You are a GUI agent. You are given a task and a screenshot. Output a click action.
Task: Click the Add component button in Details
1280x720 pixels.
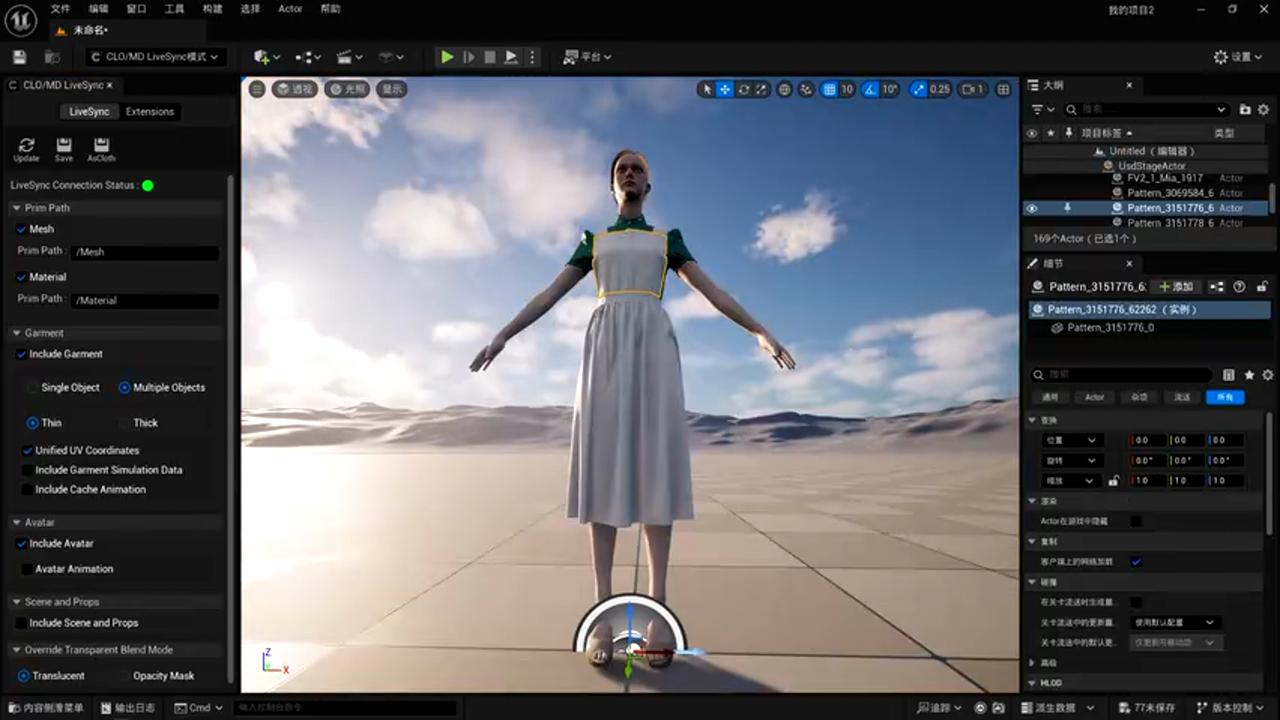[1176, 287]
